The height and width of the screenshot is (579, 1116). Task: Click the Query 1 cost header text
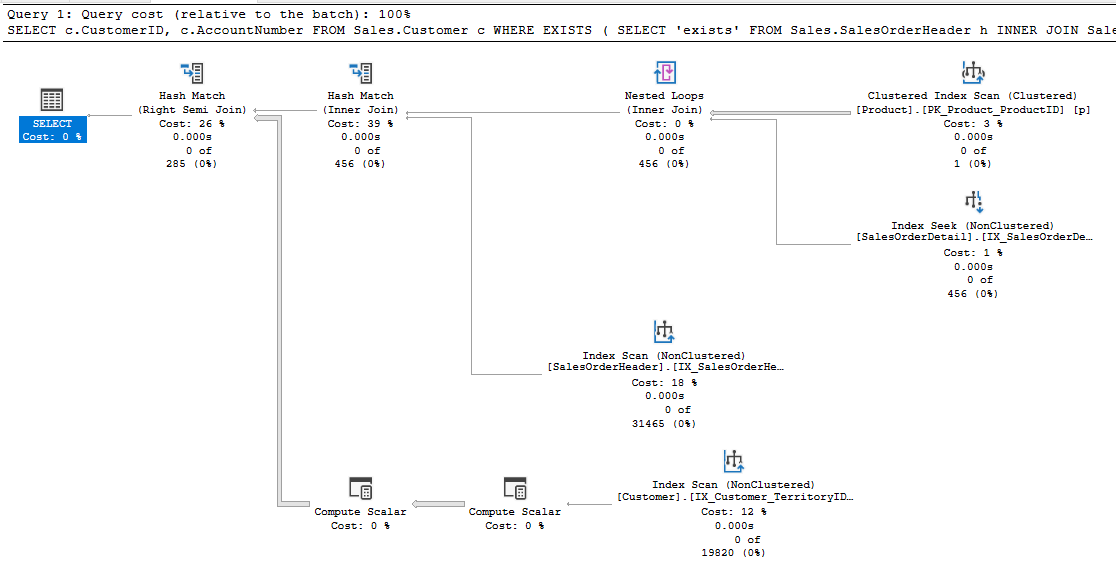208,15
